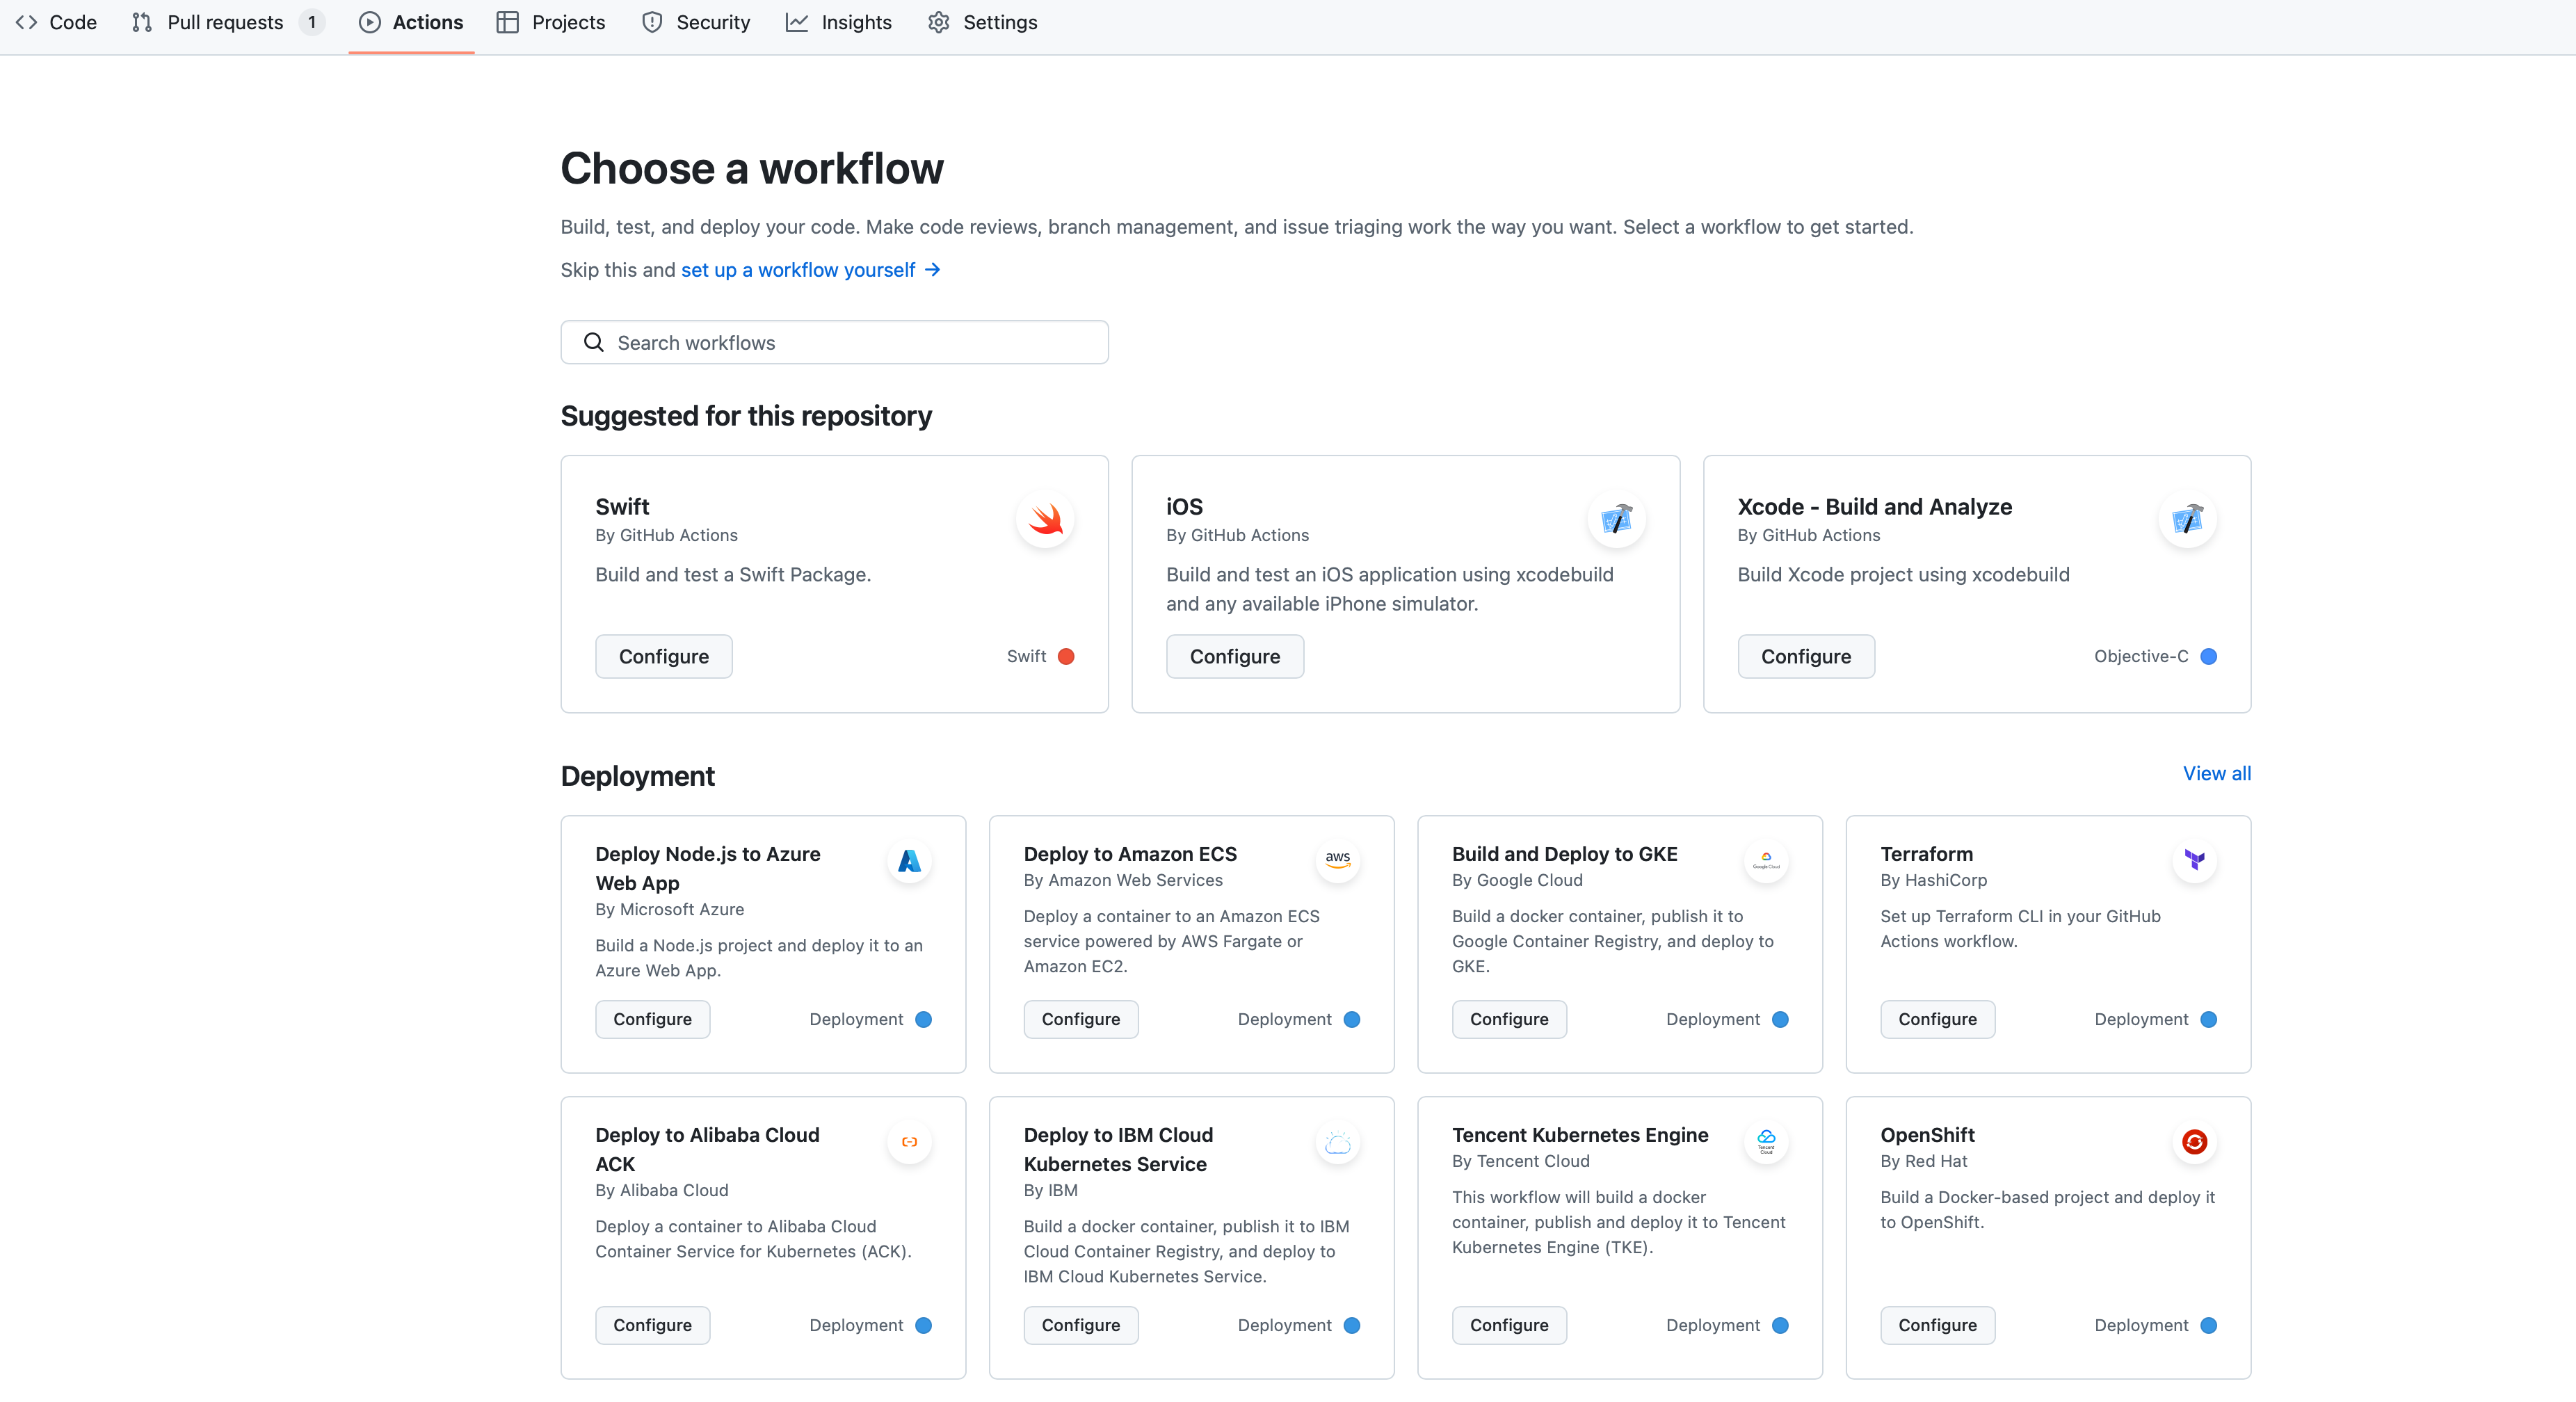Open View all deployment workflows

click(x=2216, y=773)
